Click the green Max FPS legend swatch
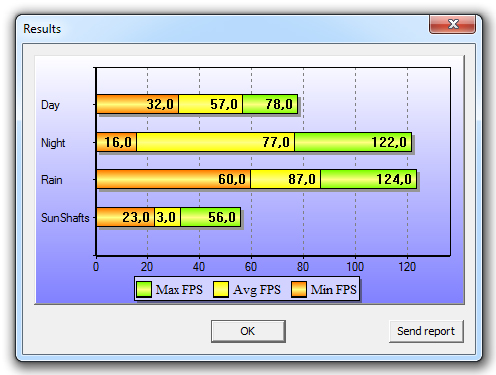This screenshot has width=496, height=375. pos(144,289)
